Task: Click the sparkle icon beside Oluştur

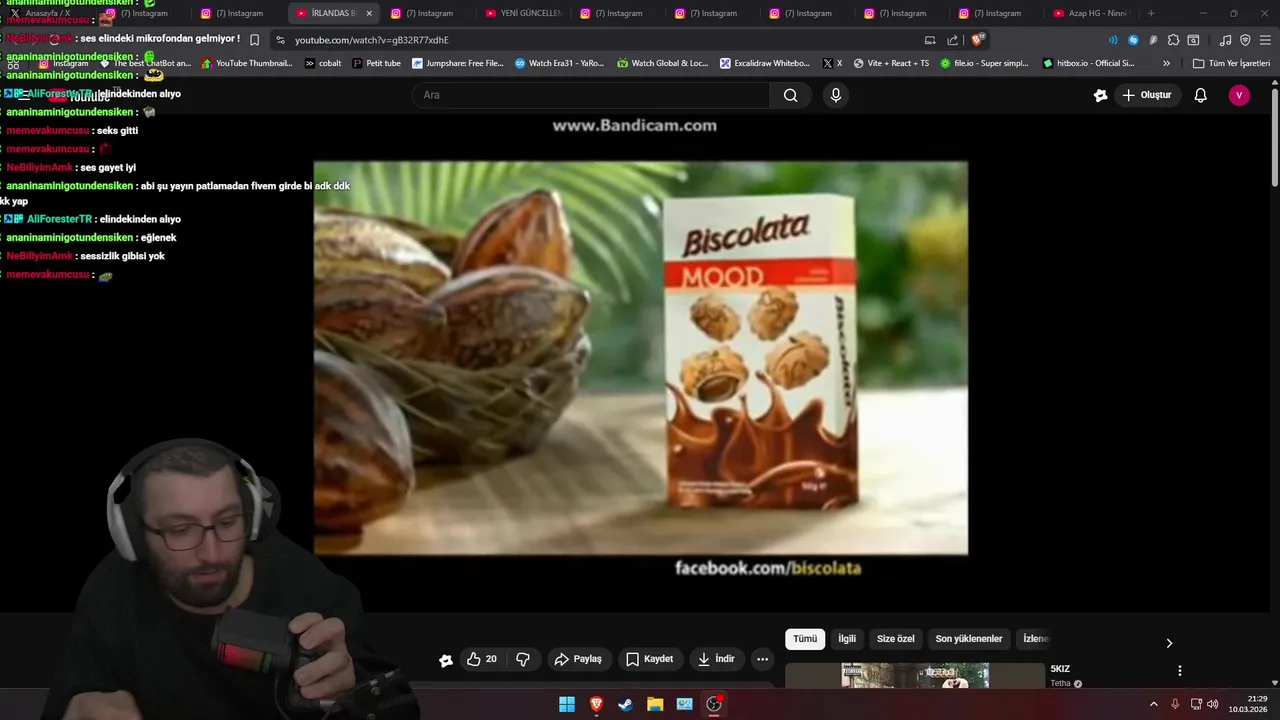Action: tap(1101, 95)
